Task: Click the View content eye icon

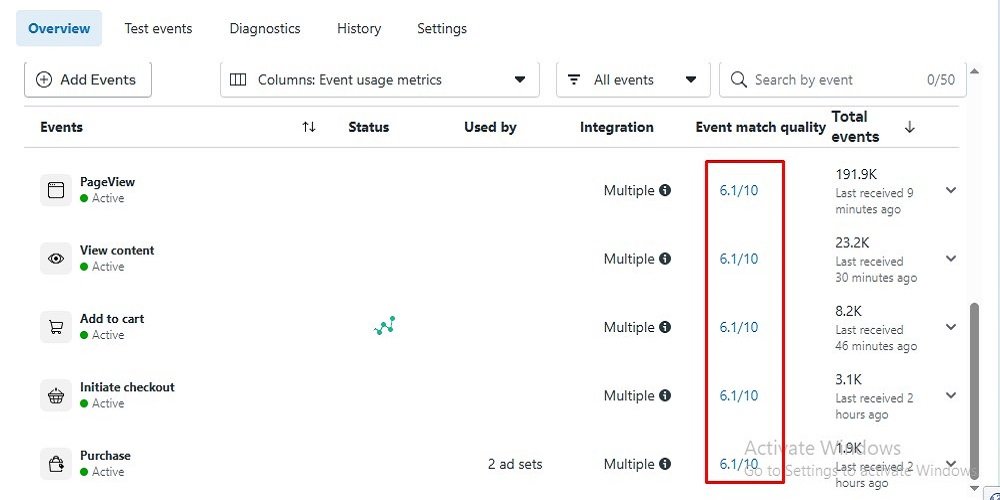Action: pyautogui.click(x=56, y=259)
